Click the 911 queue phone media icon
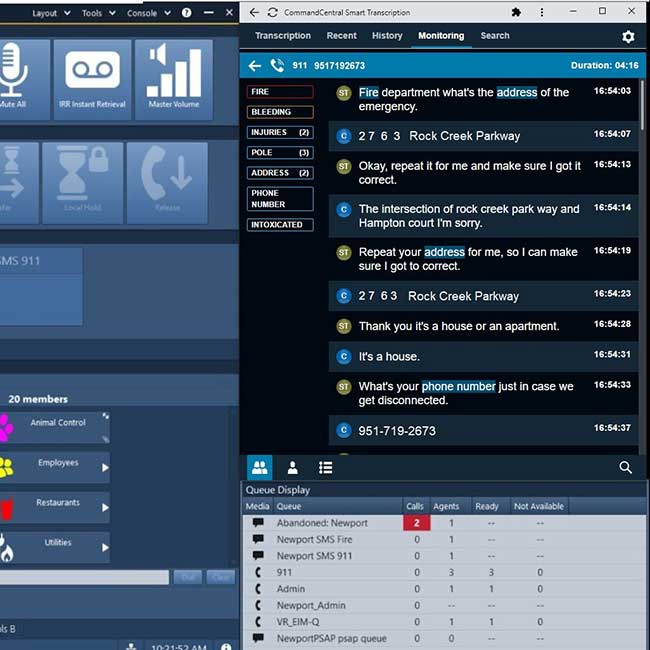This screenshot has width=650, height=650. 258,572
